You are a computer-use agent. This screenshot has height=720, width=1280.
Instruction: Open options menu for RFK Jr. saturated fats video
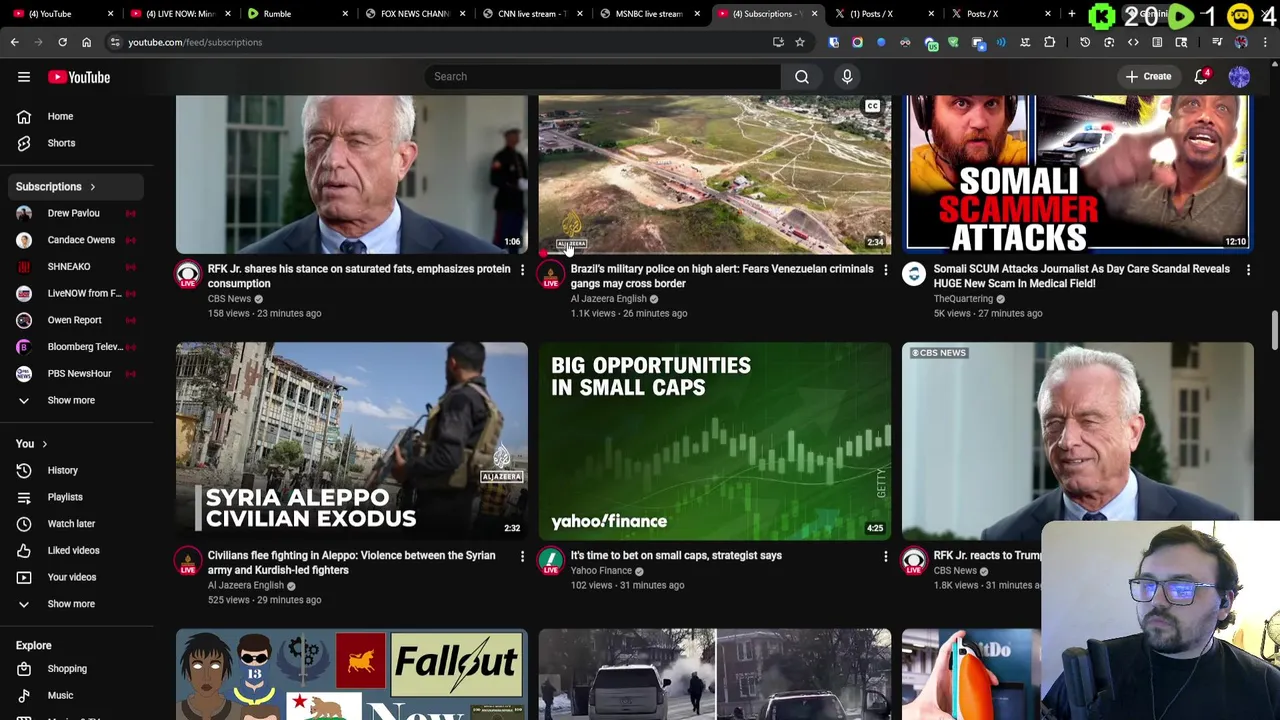pyautogui.click(x=522, y=269)
